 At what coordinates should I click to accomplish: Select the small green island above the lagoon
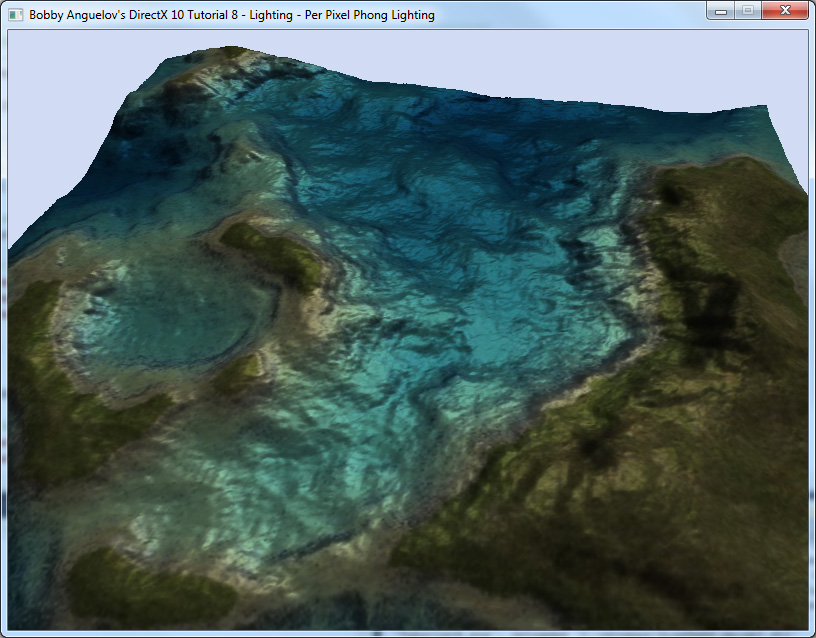pos(270,255)
